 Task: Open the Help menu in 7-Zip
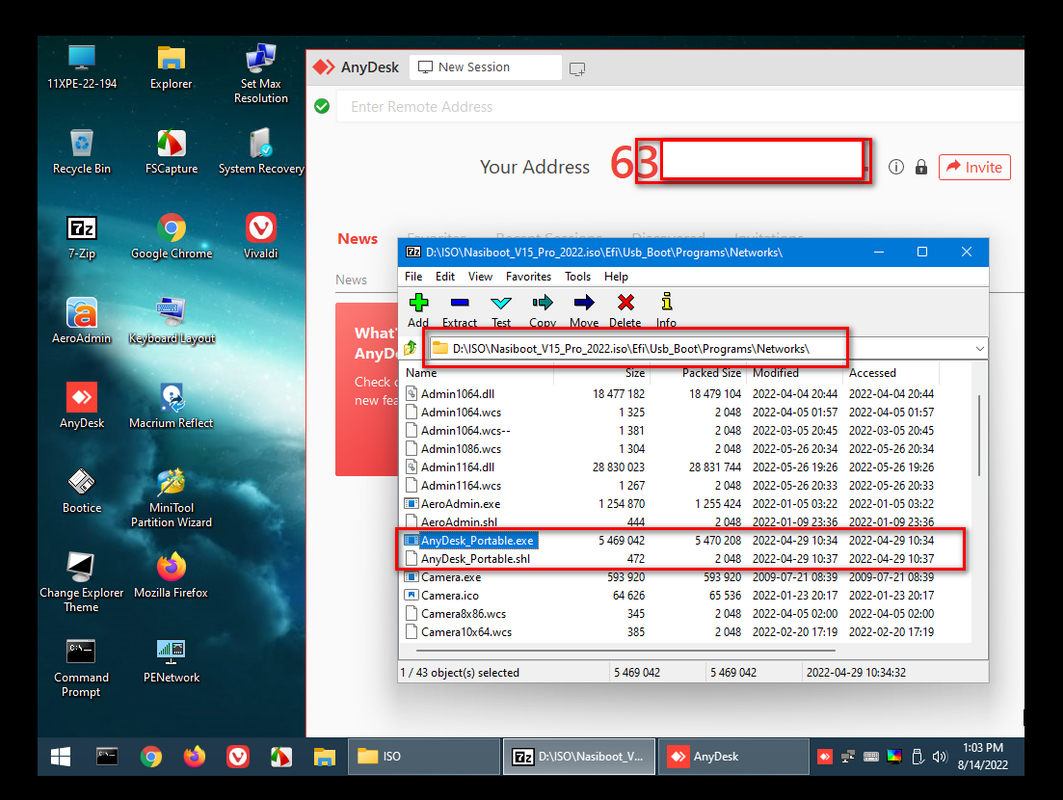616,277
